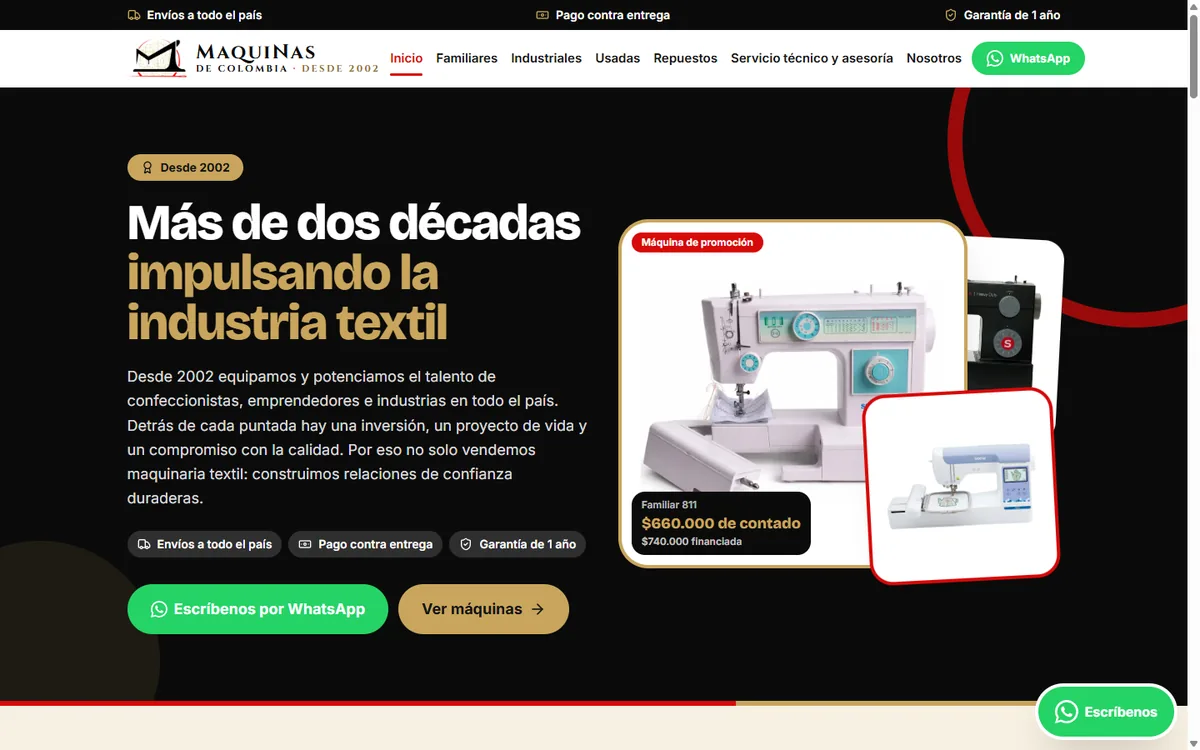Click the shield icon in hero Garantía chip
Image resolution: width=1200 pixels, height=750 pixels.
(466, 544)
